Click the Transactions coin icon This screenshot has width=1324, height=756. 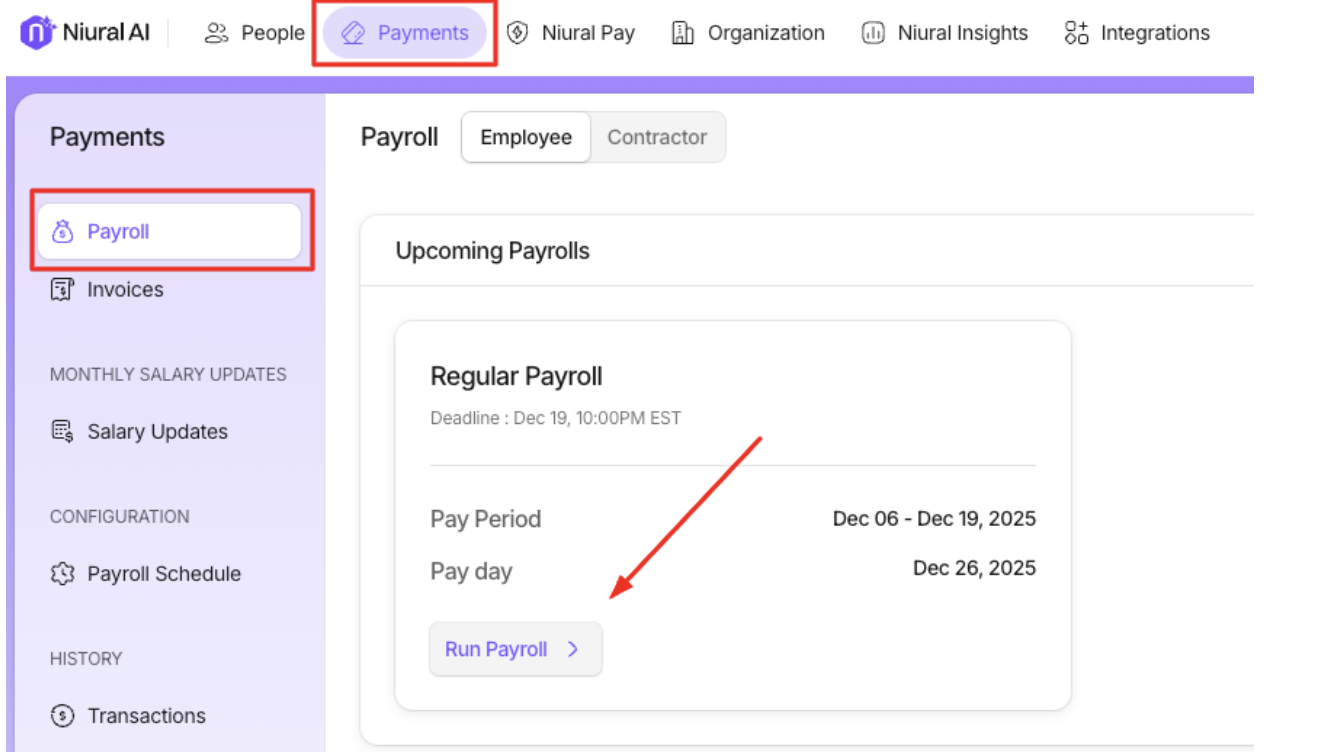[x=62, y=716]
